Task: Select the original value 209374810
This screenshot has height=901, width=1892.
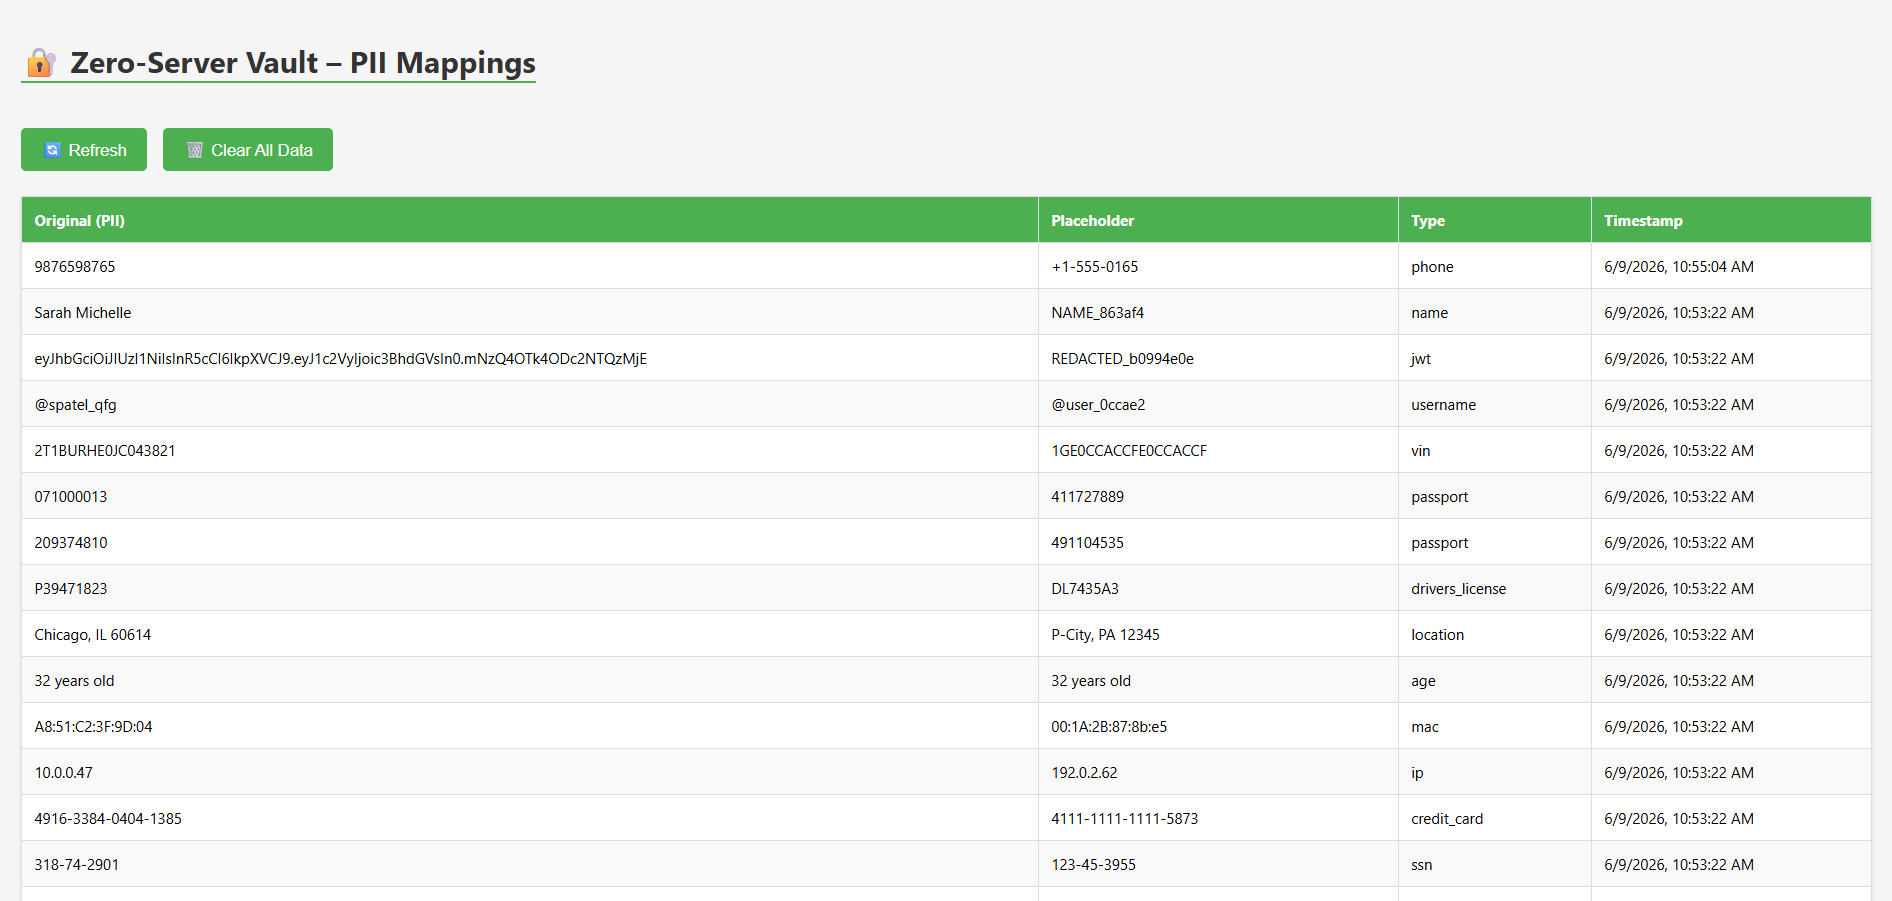Action: coord(71,543)
